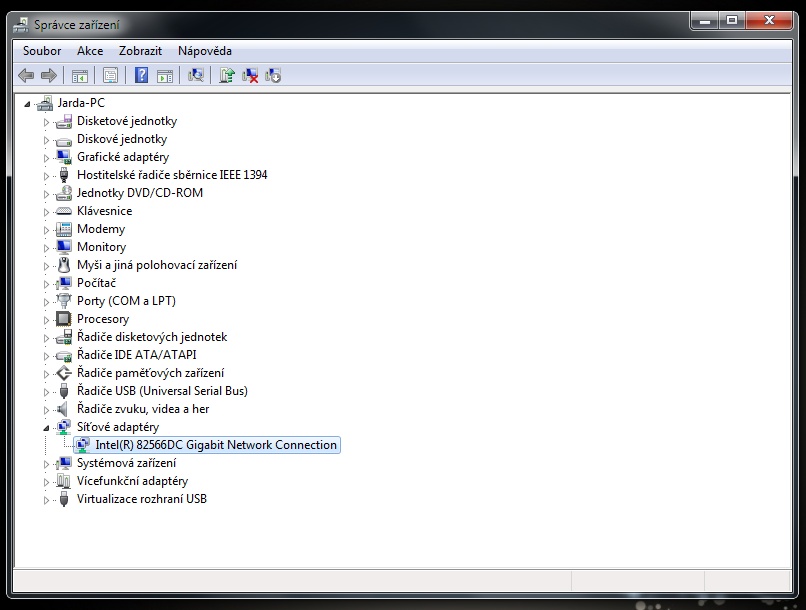Click the Forward arrow toolbar icon
The height and width of the screenshot is (610, 806).
coord(48,76)
